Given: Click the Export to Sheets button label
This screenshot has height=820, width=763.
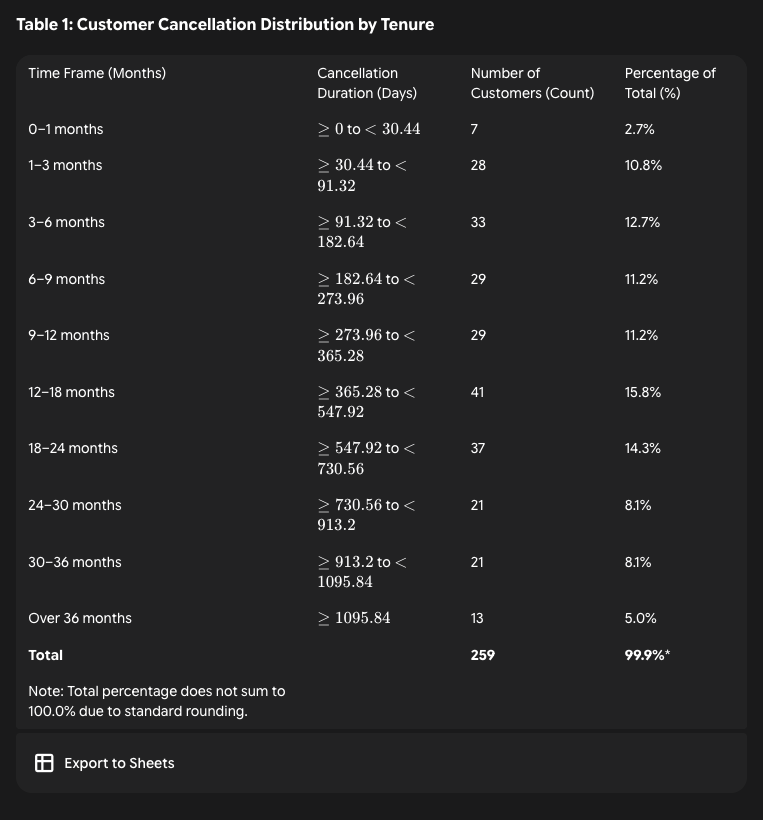Looking at the screenshot, I should click(119, 763).
